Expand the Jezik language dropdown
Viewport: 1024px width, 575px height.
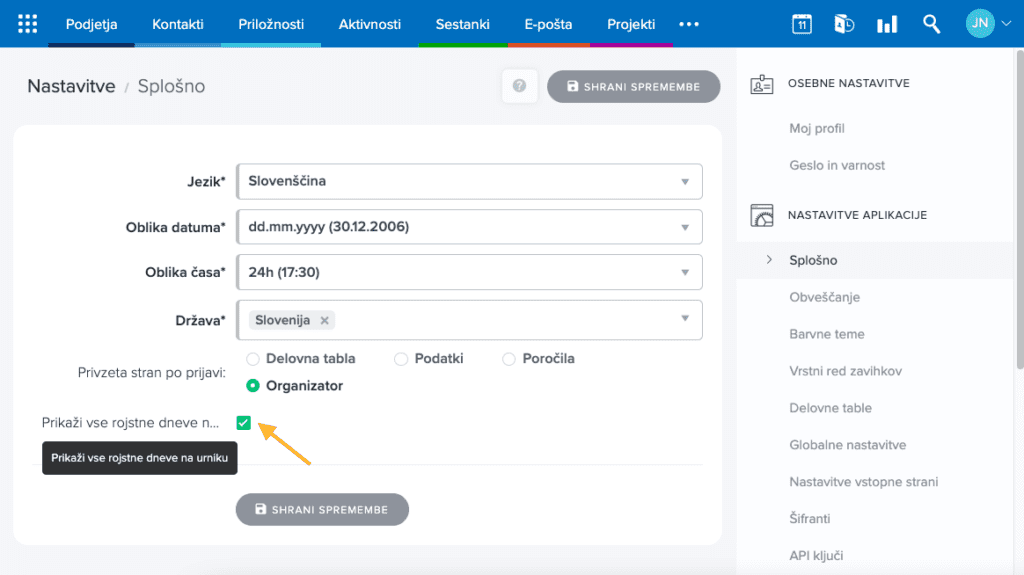(x=470, y=182)
